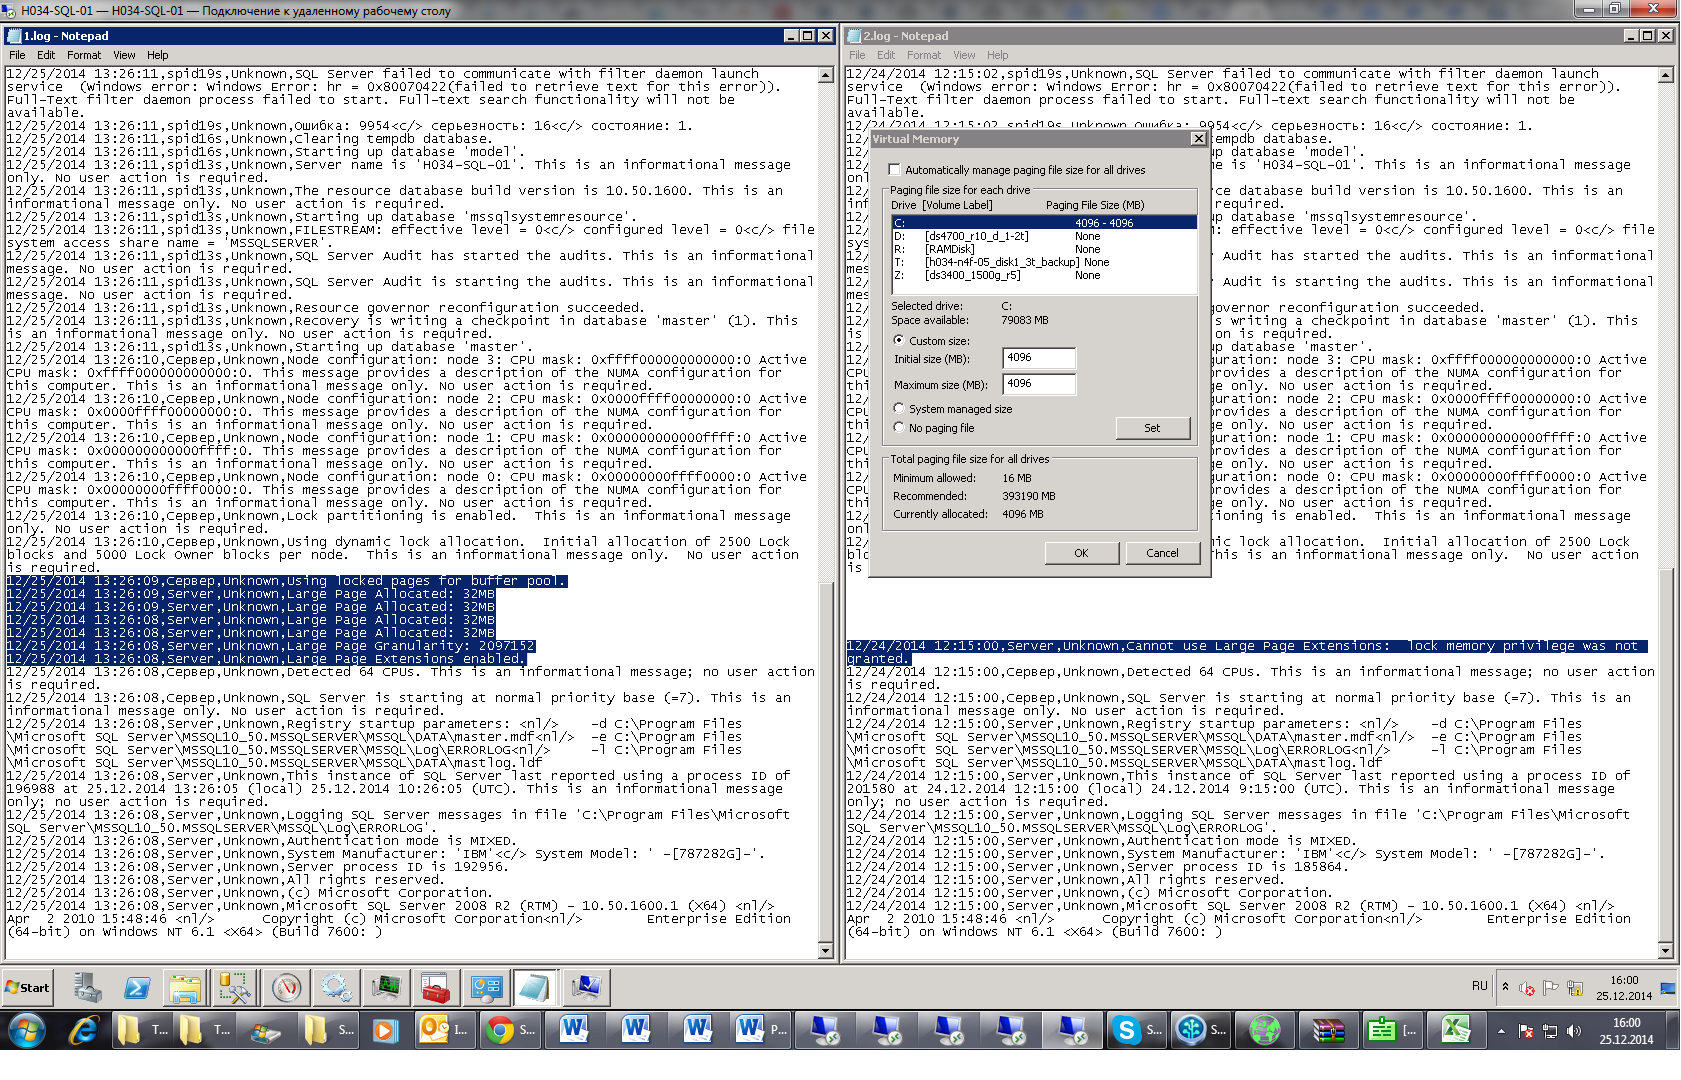Confirm the Virtual Memory dialog with OK
Screen dimensions: 1681x1080
point(1081,553)
